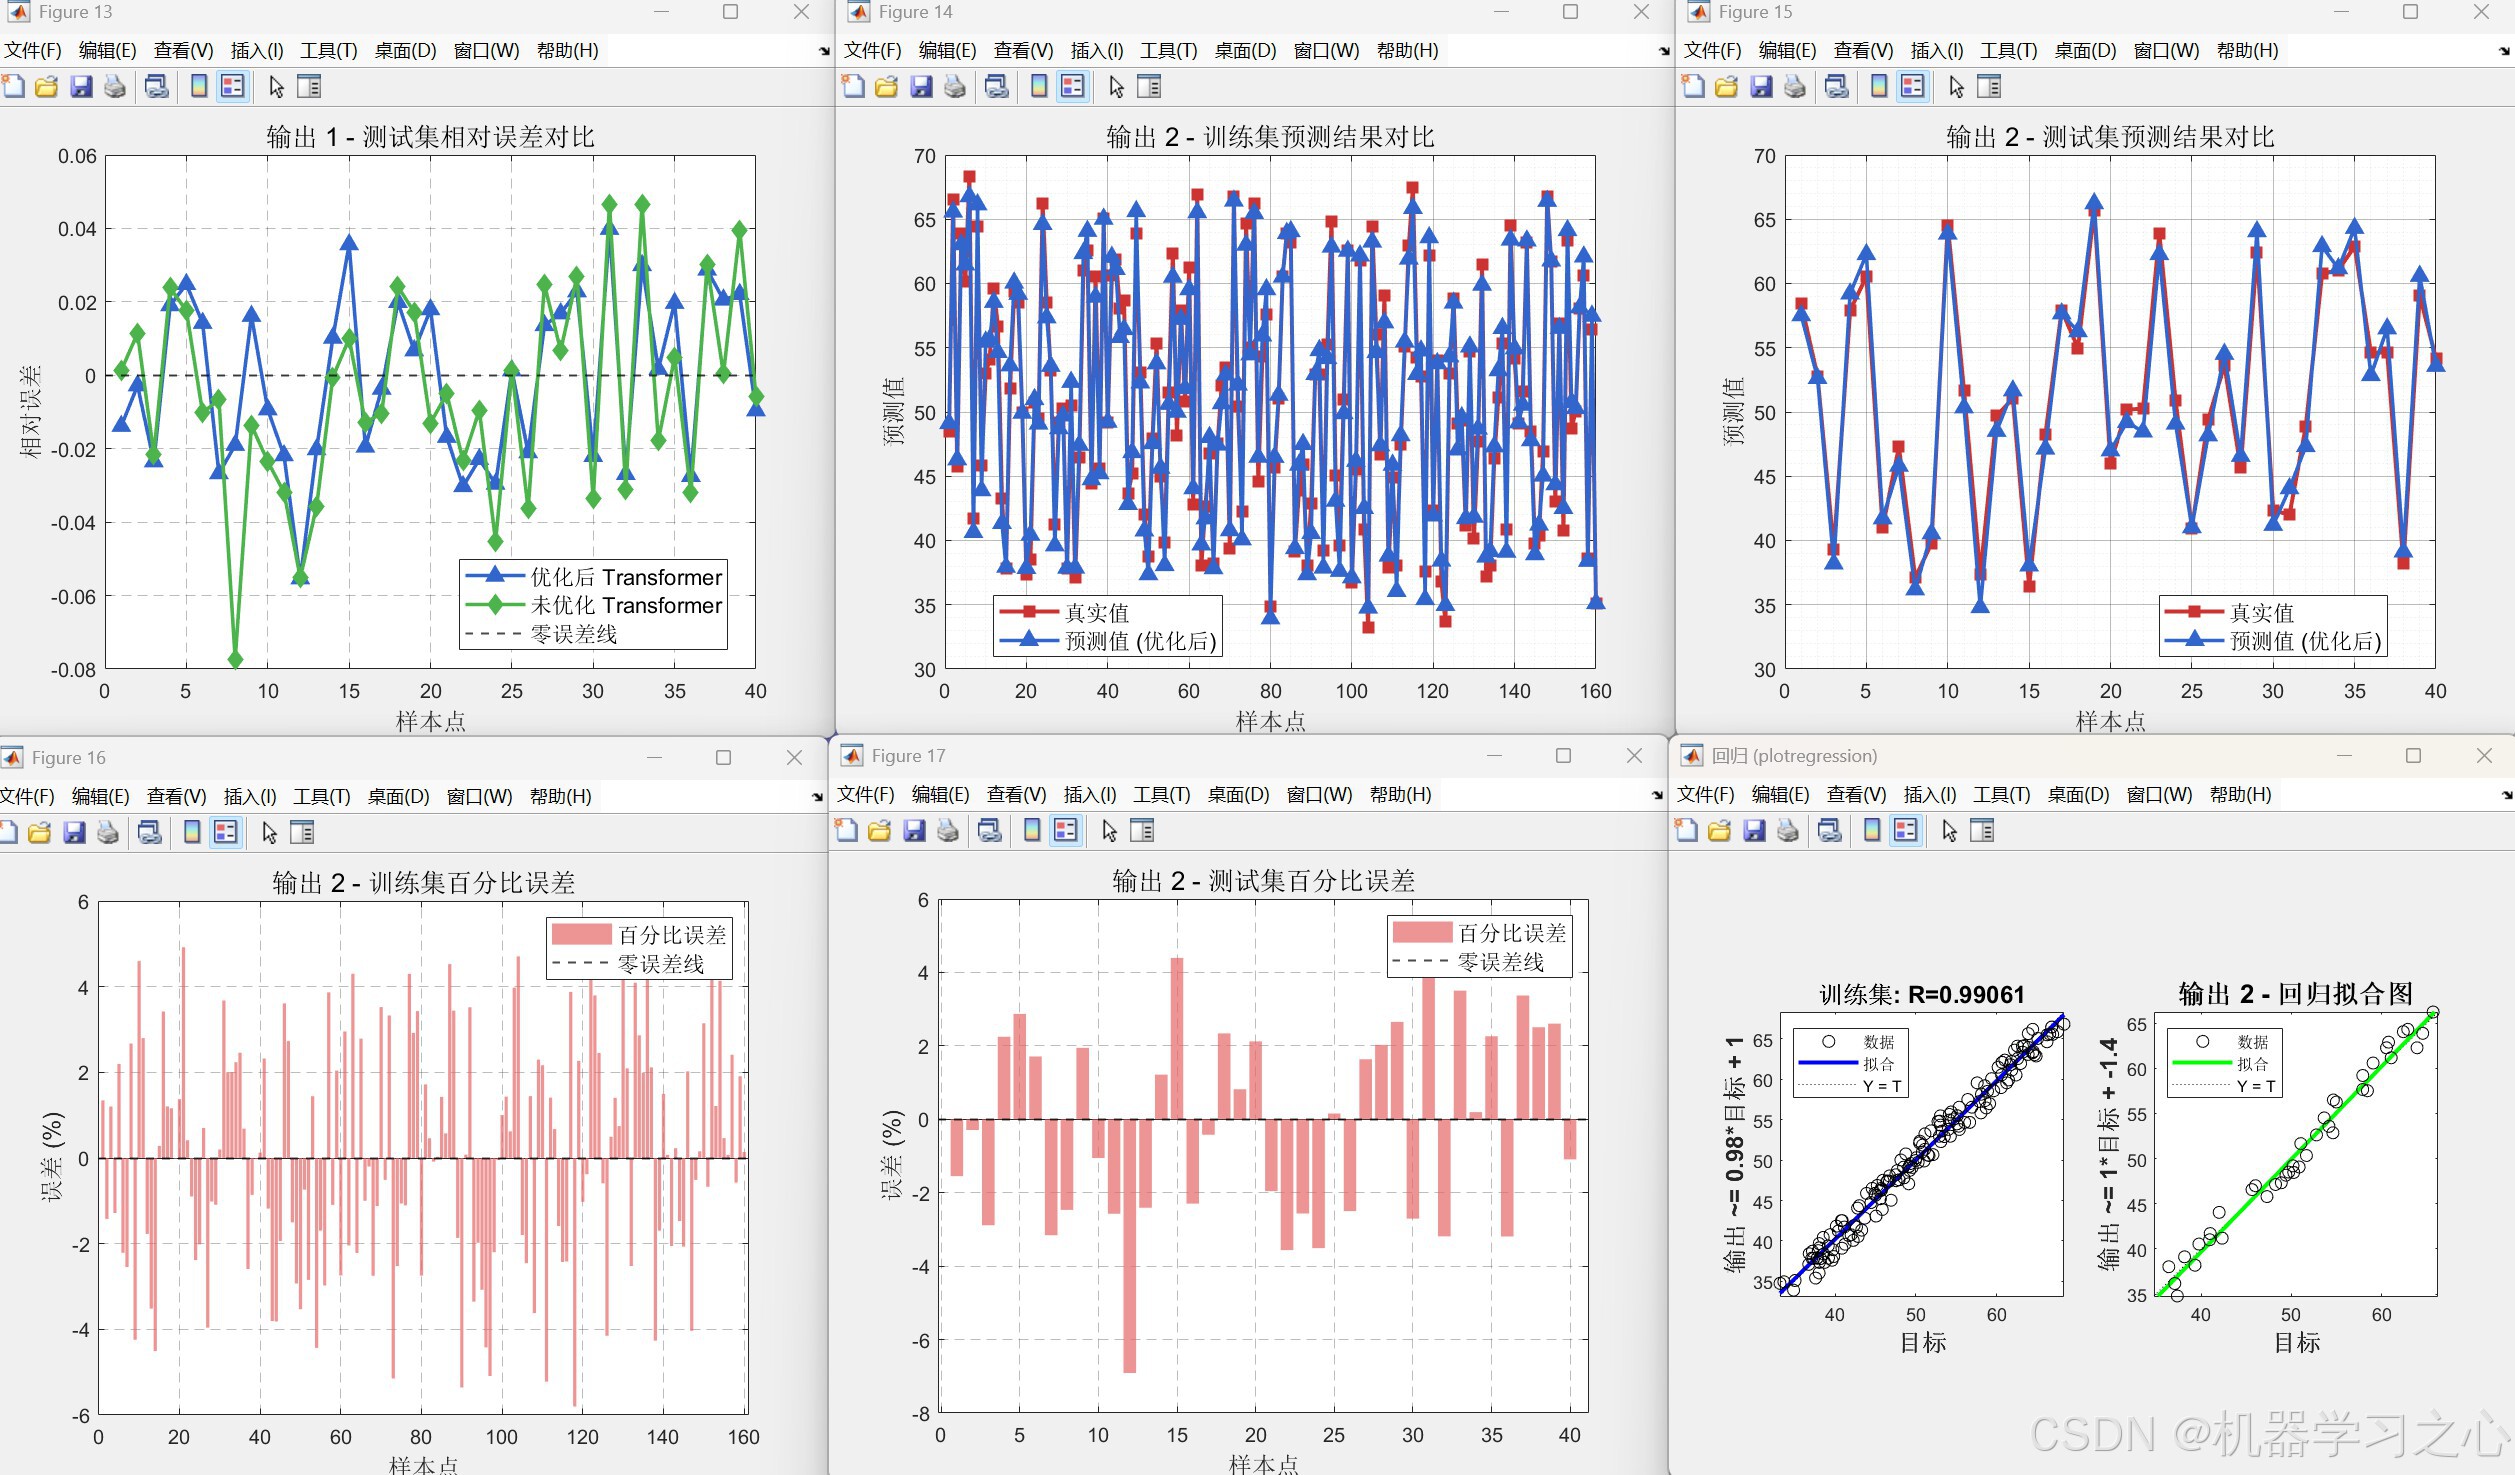Click Save icon in Figure 13 toolbar

[81, 87]
